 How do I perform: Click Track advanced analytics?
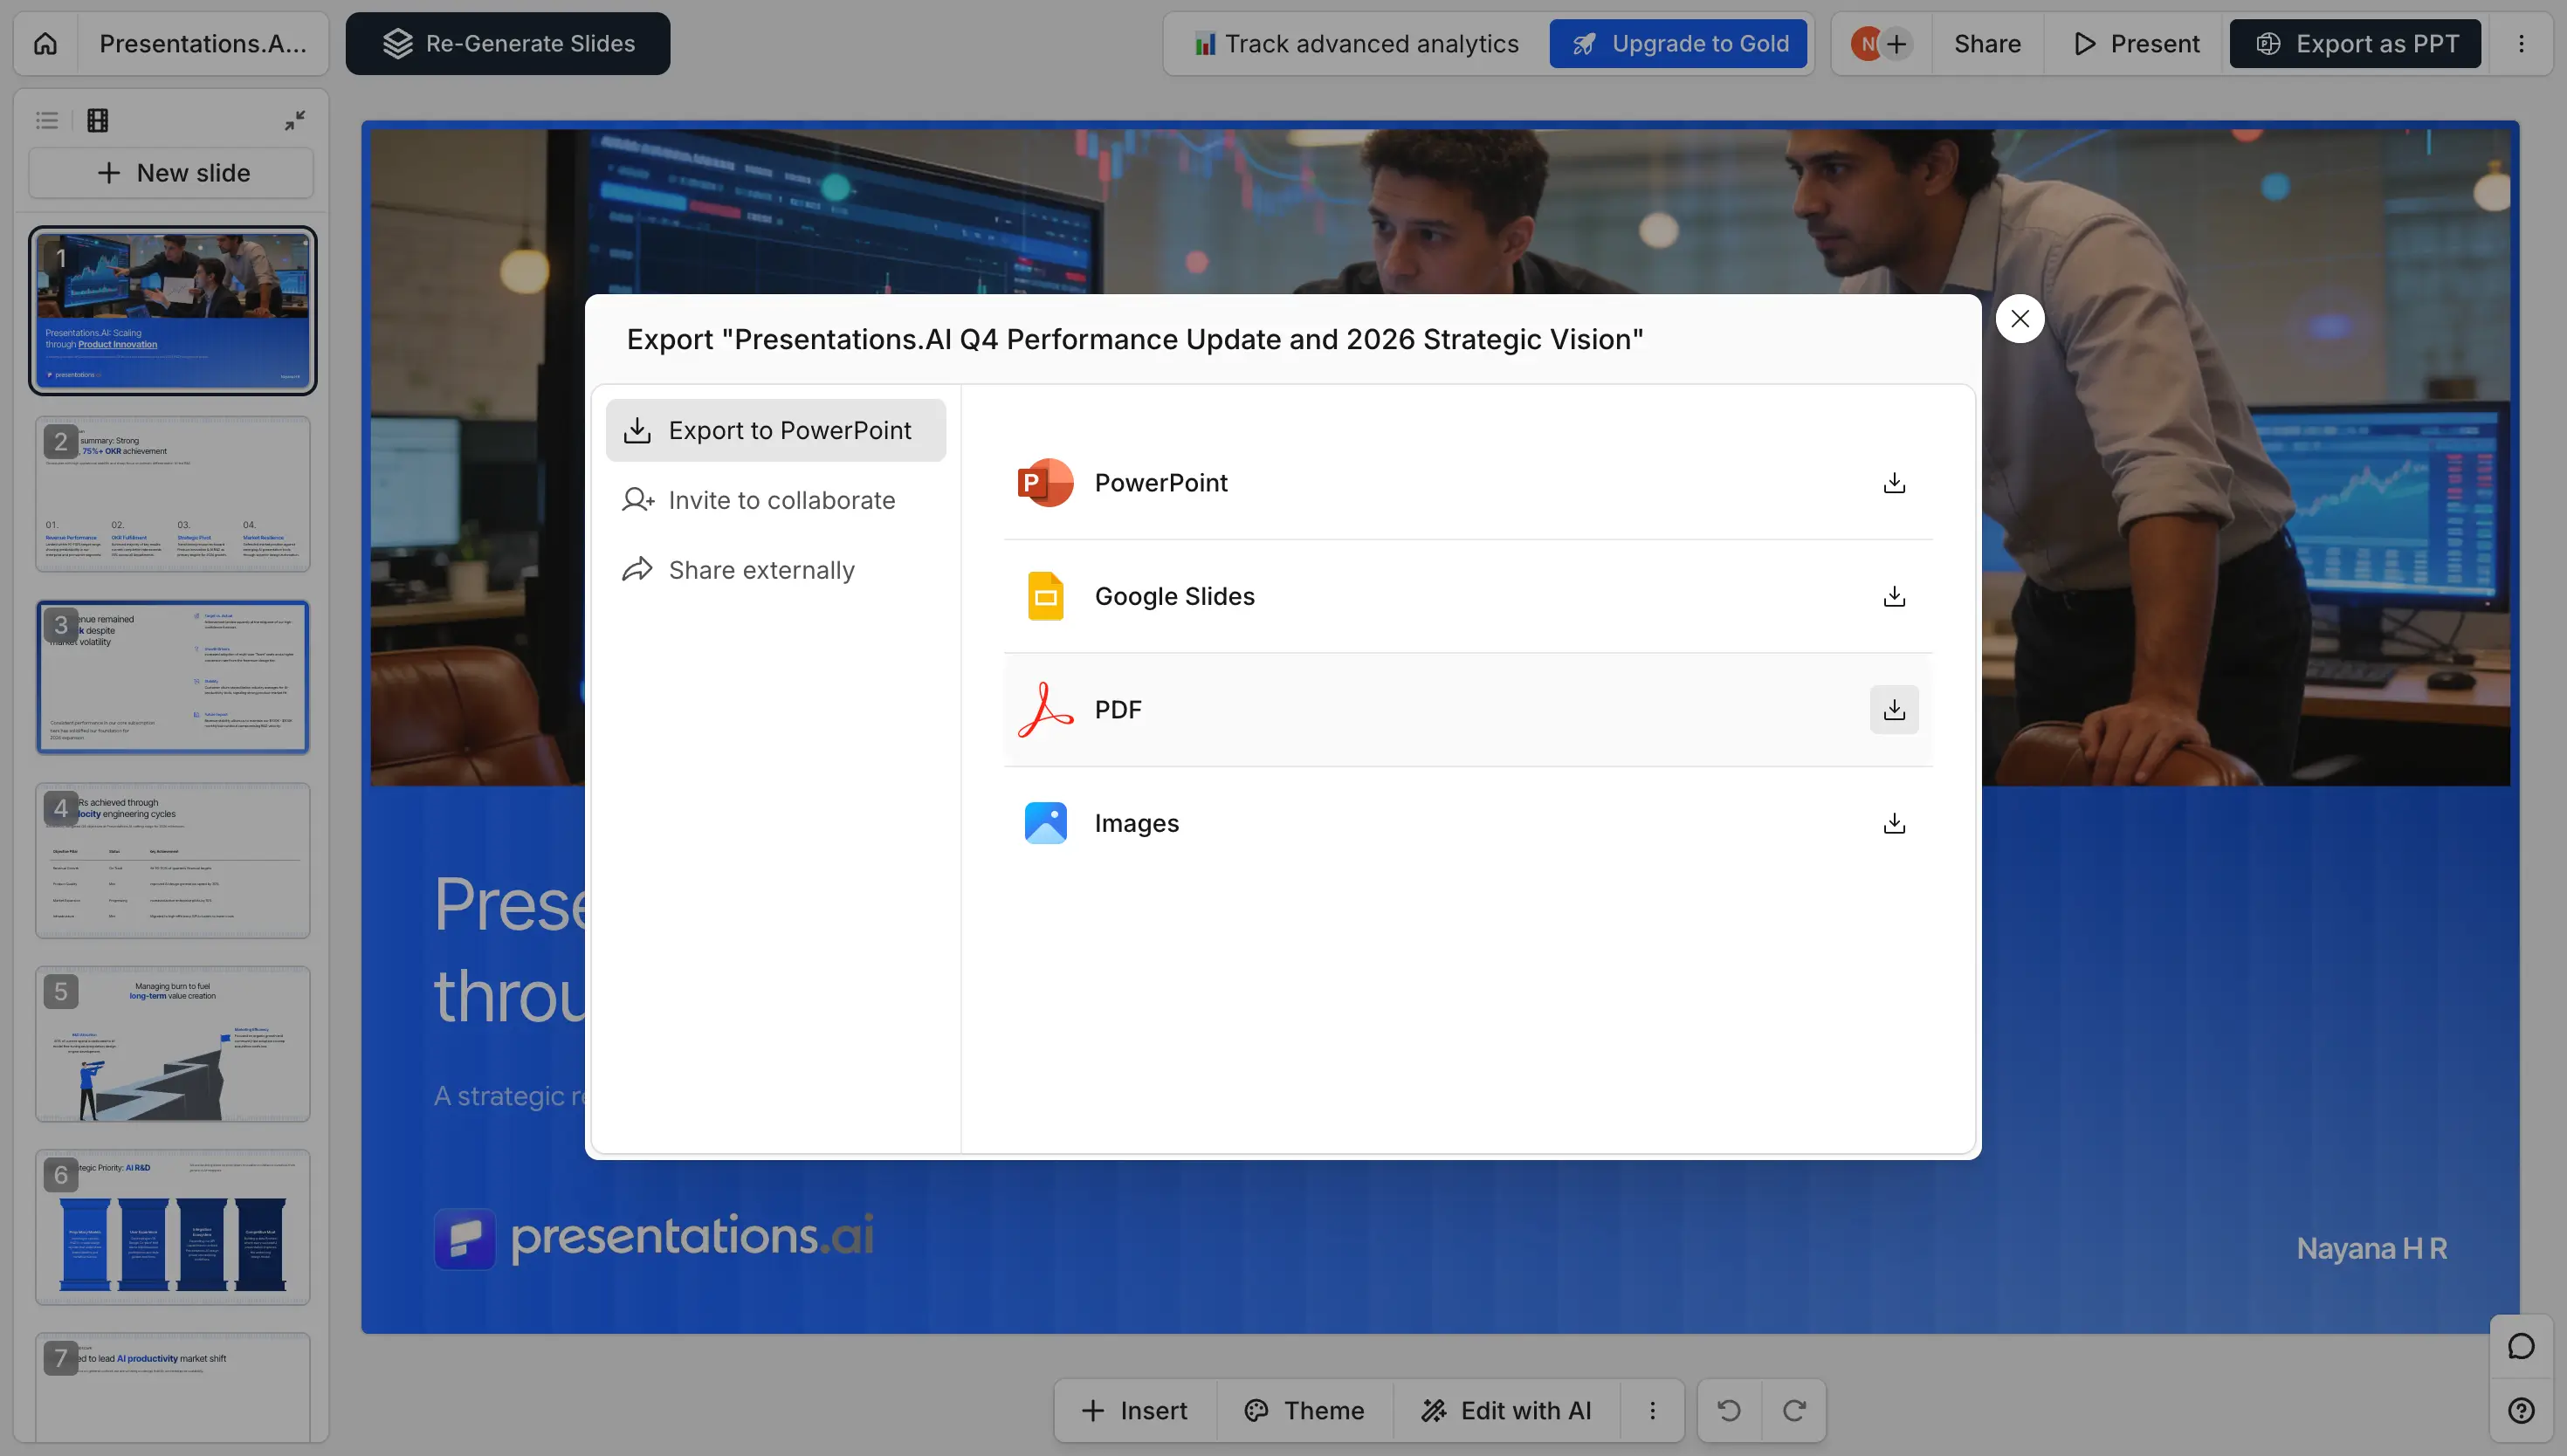coord(1356,44)
